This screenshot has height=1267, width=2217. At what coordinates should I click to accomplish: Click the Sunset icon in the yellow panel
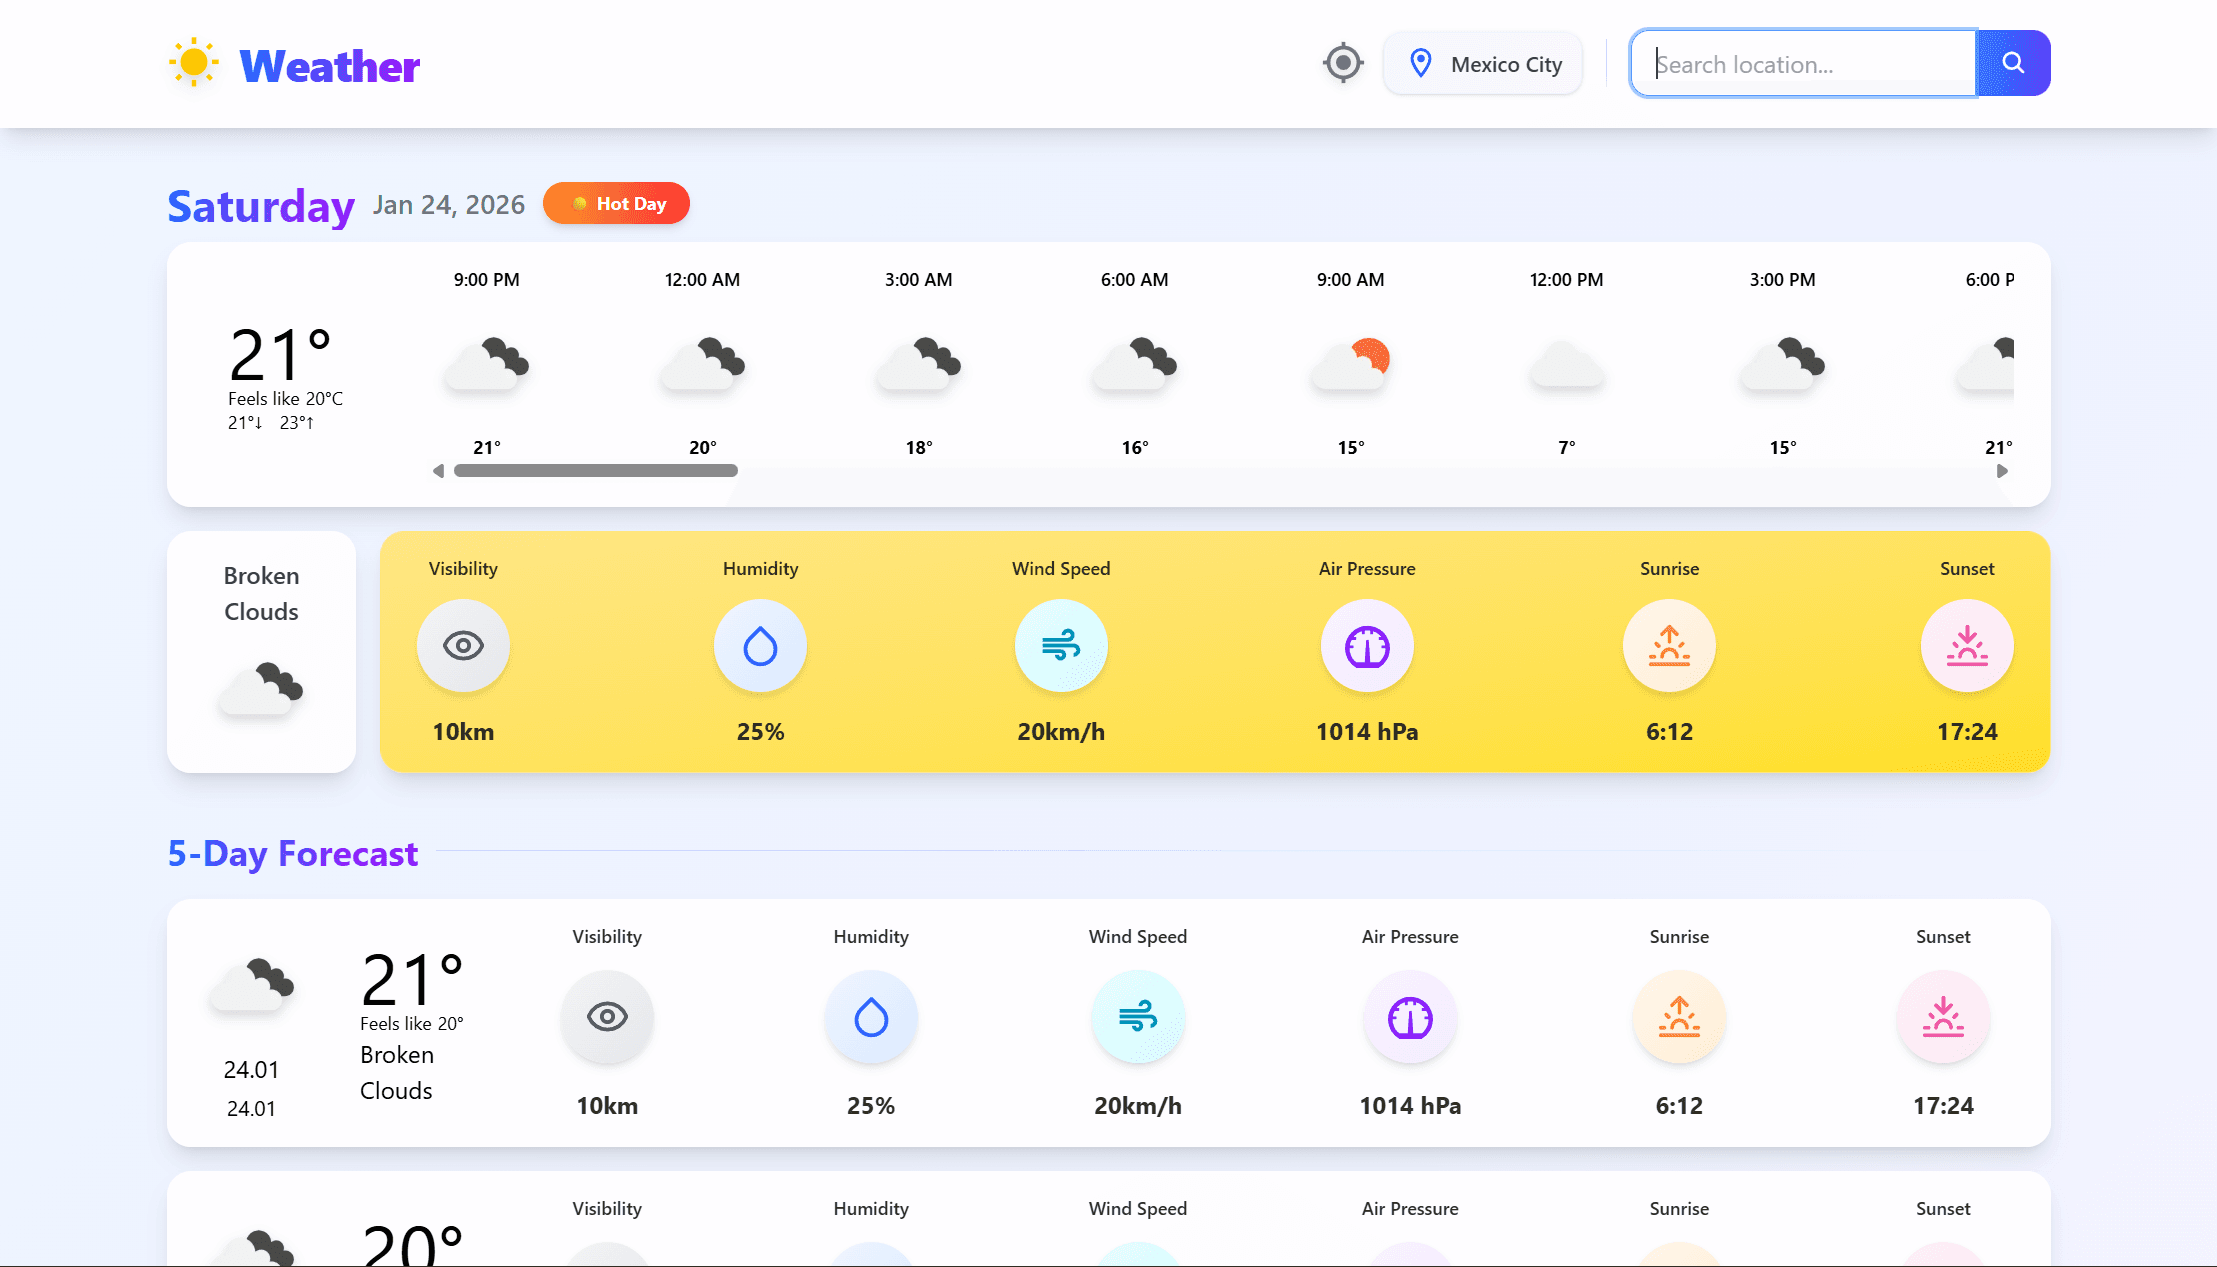pyautogui.click(x=1967, y=646)
